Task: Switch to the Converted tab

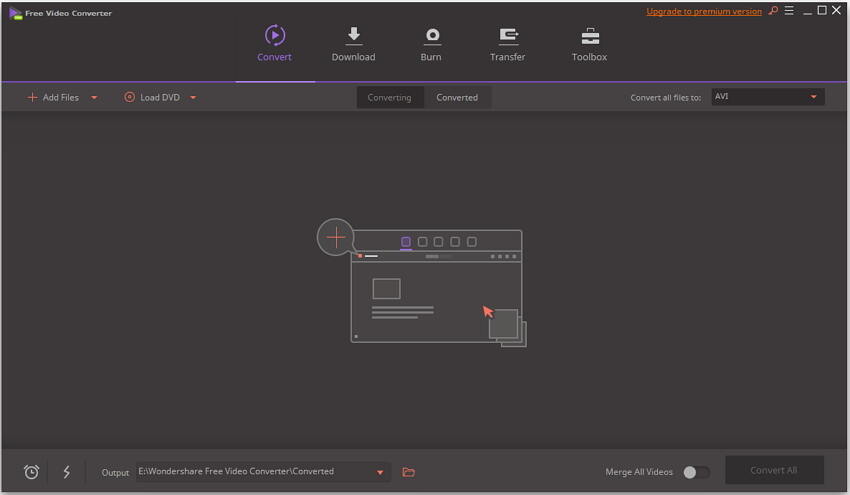Action: click(x=457, y=98)
